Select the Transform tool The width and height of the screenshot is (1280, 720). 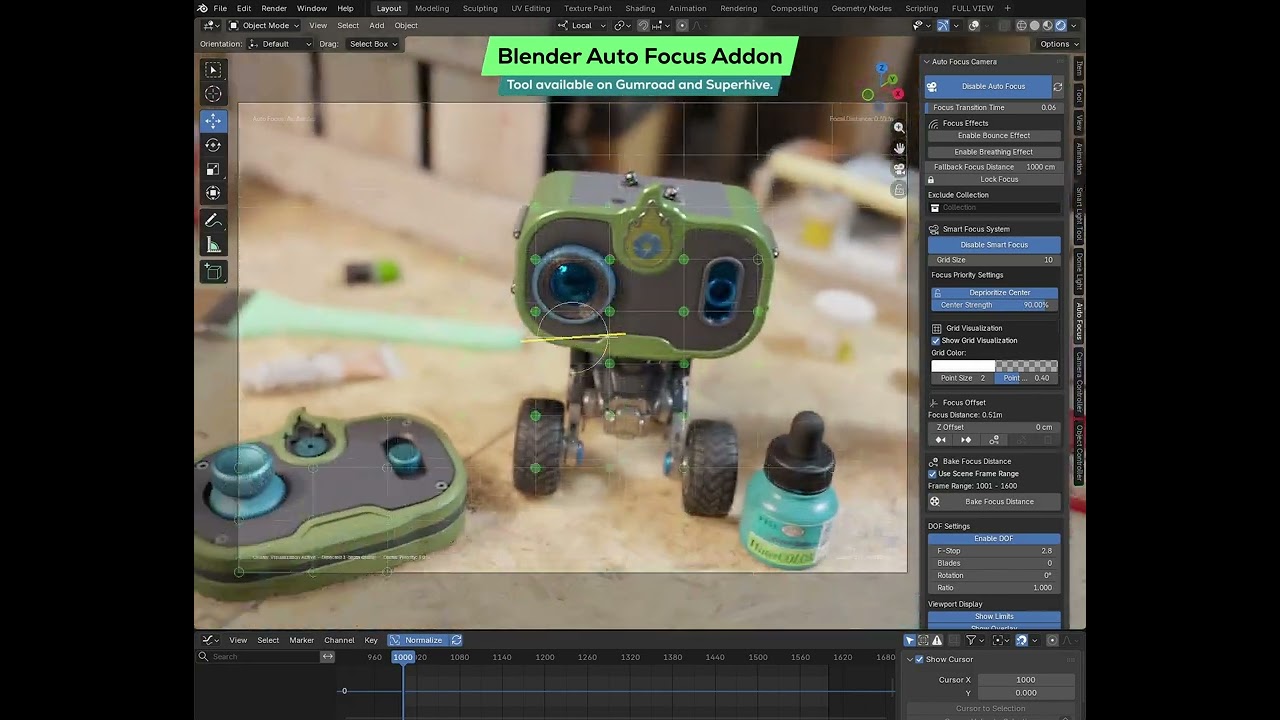(x=213, y=193)
